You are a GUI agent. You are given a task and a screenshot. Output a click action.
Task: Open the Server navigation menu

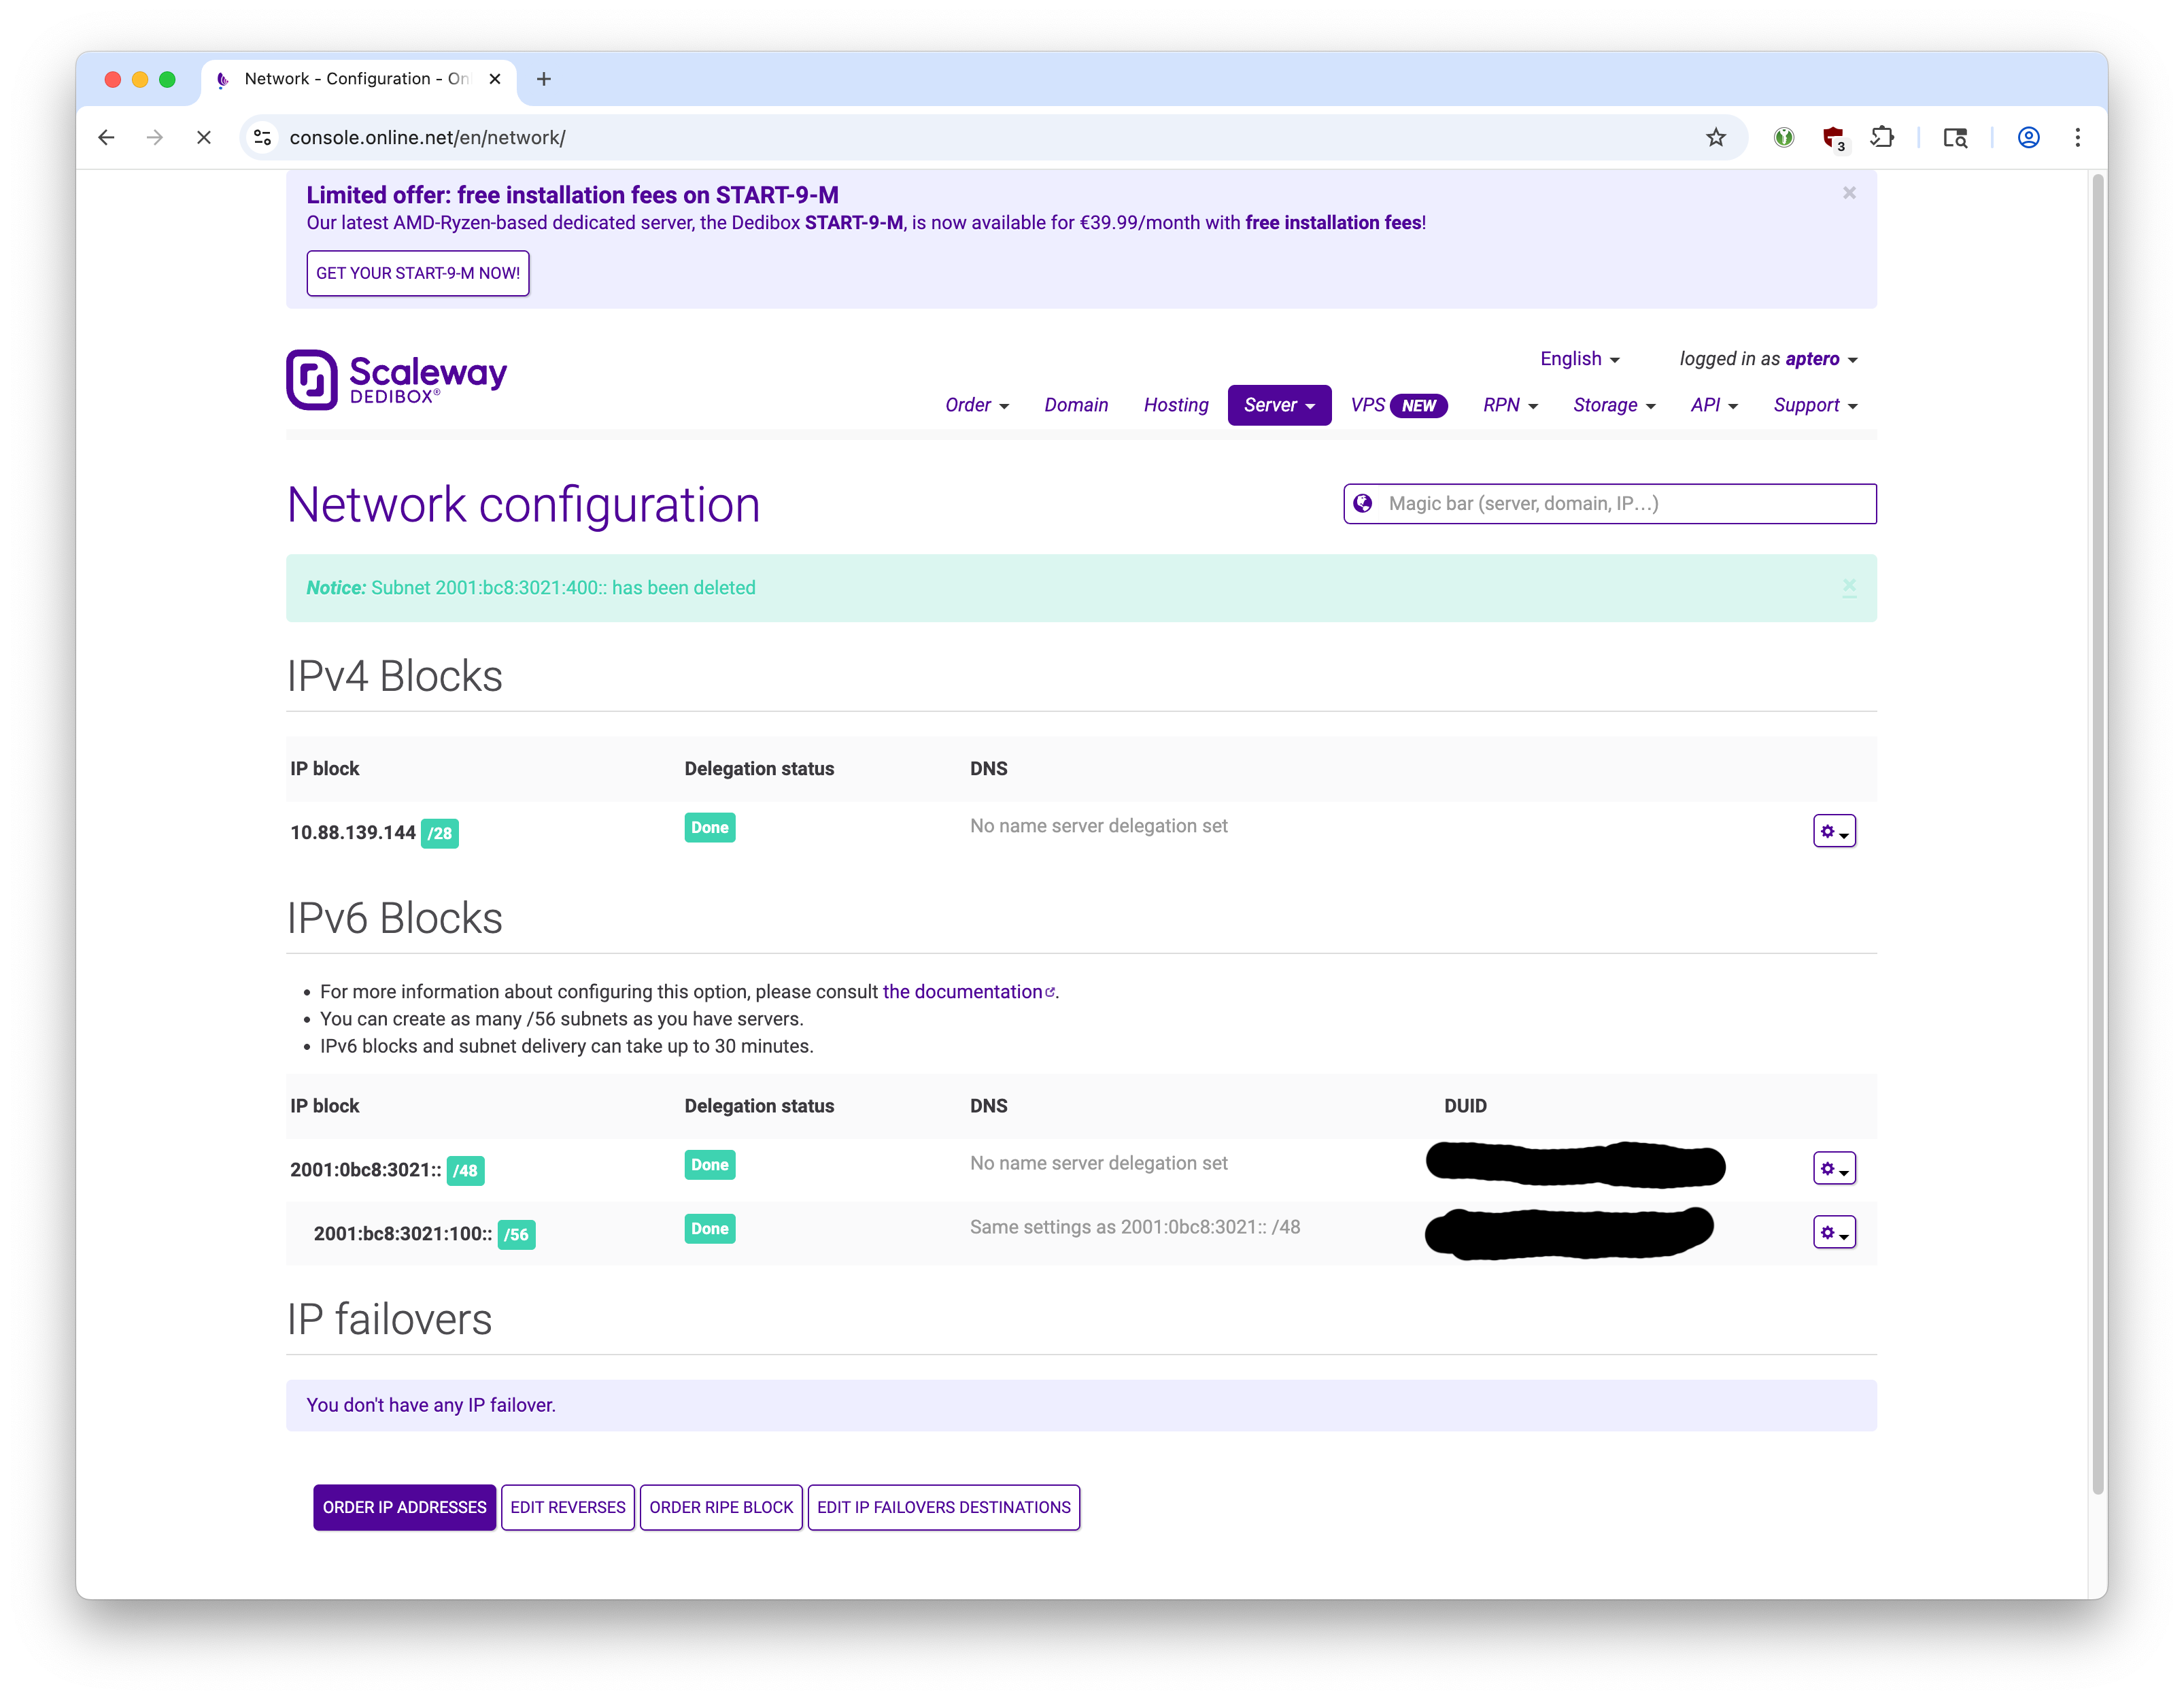1278,405
